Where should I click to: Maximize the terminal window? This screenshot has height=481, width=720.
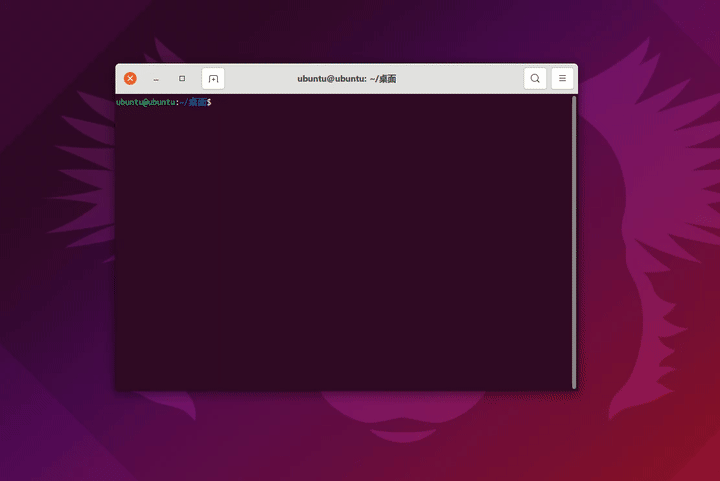click(182, 78)
